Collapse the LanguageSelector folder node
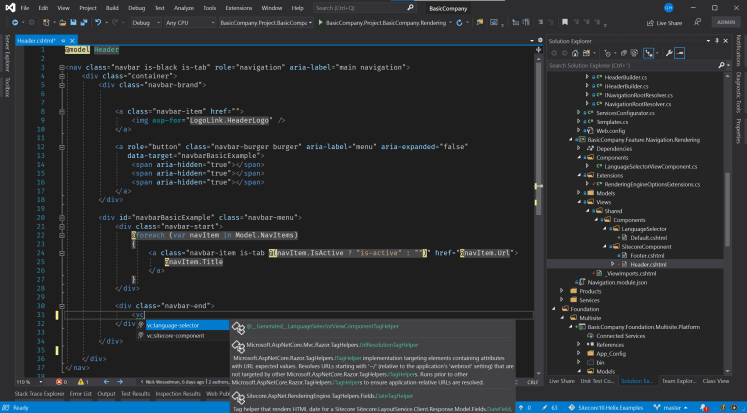 pos(604,228)
